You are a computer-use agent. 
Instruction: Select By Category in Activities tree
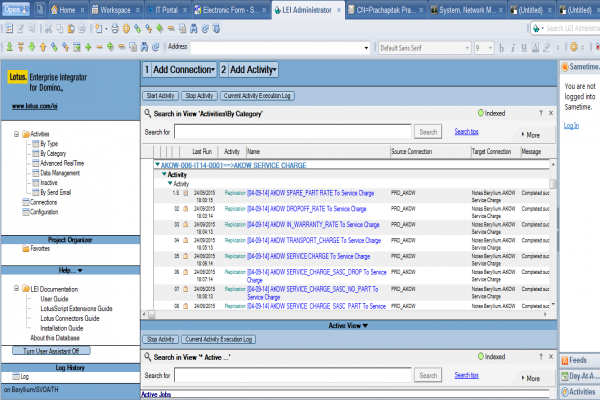tap(53, 153)
